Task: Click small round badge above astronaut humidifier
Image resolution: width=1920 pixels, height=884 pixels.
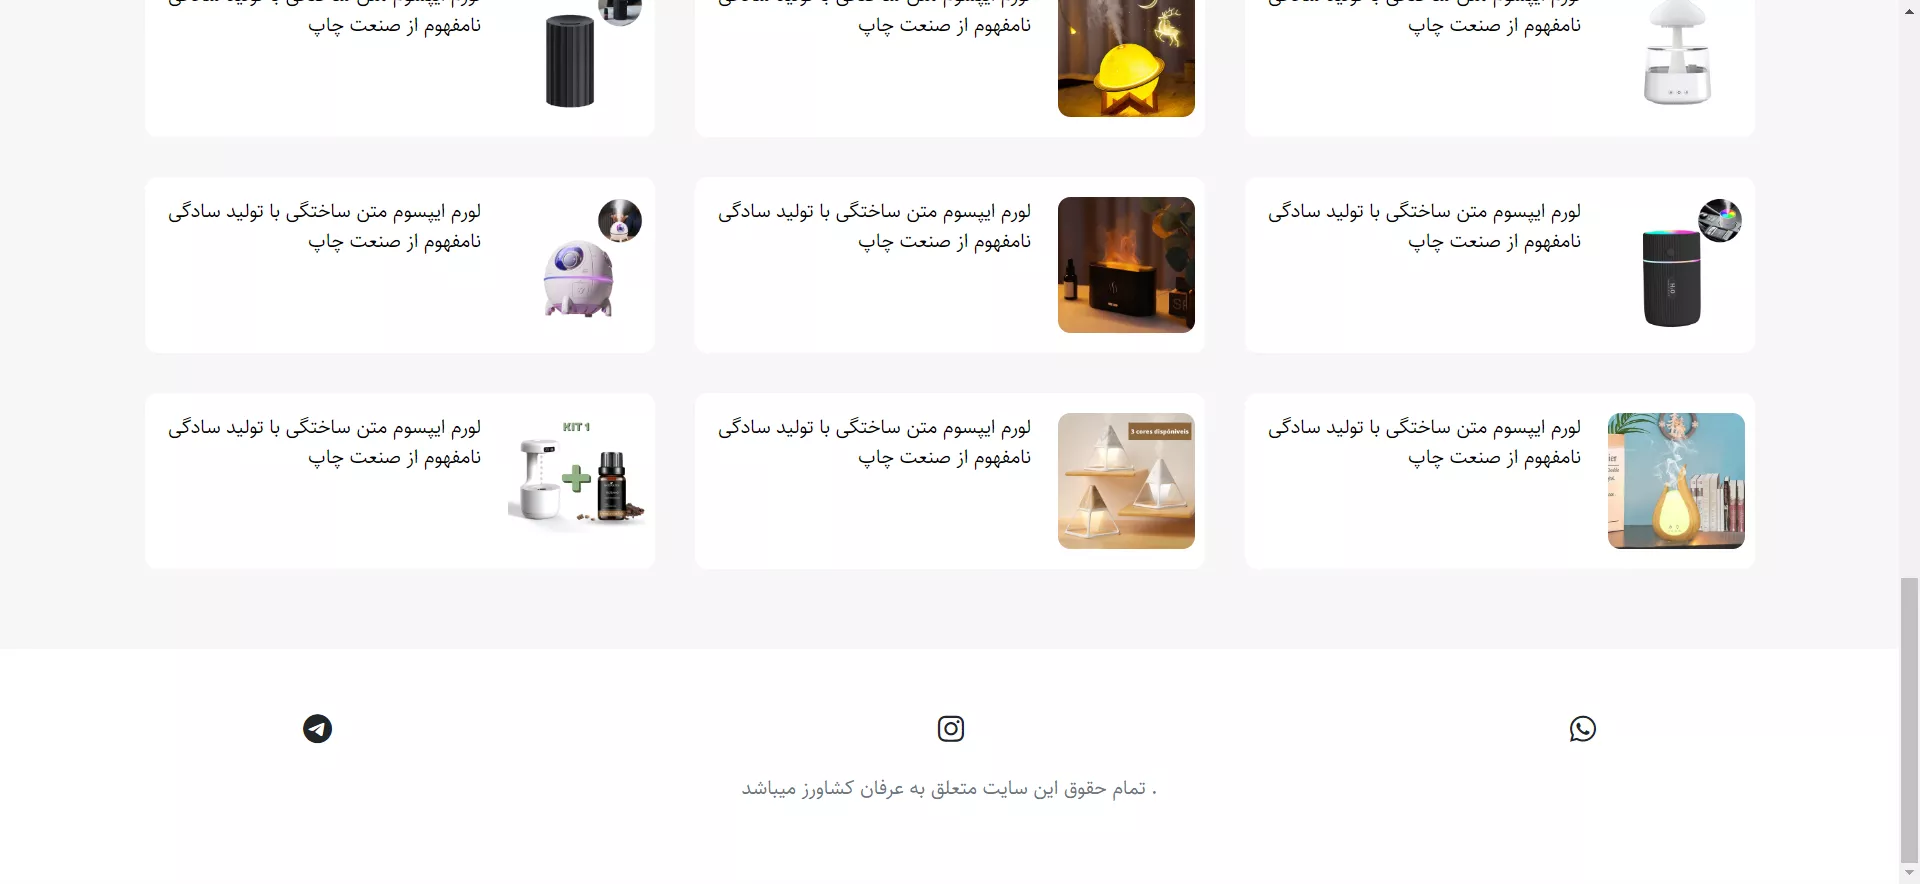Action: [x=620, y=220]
